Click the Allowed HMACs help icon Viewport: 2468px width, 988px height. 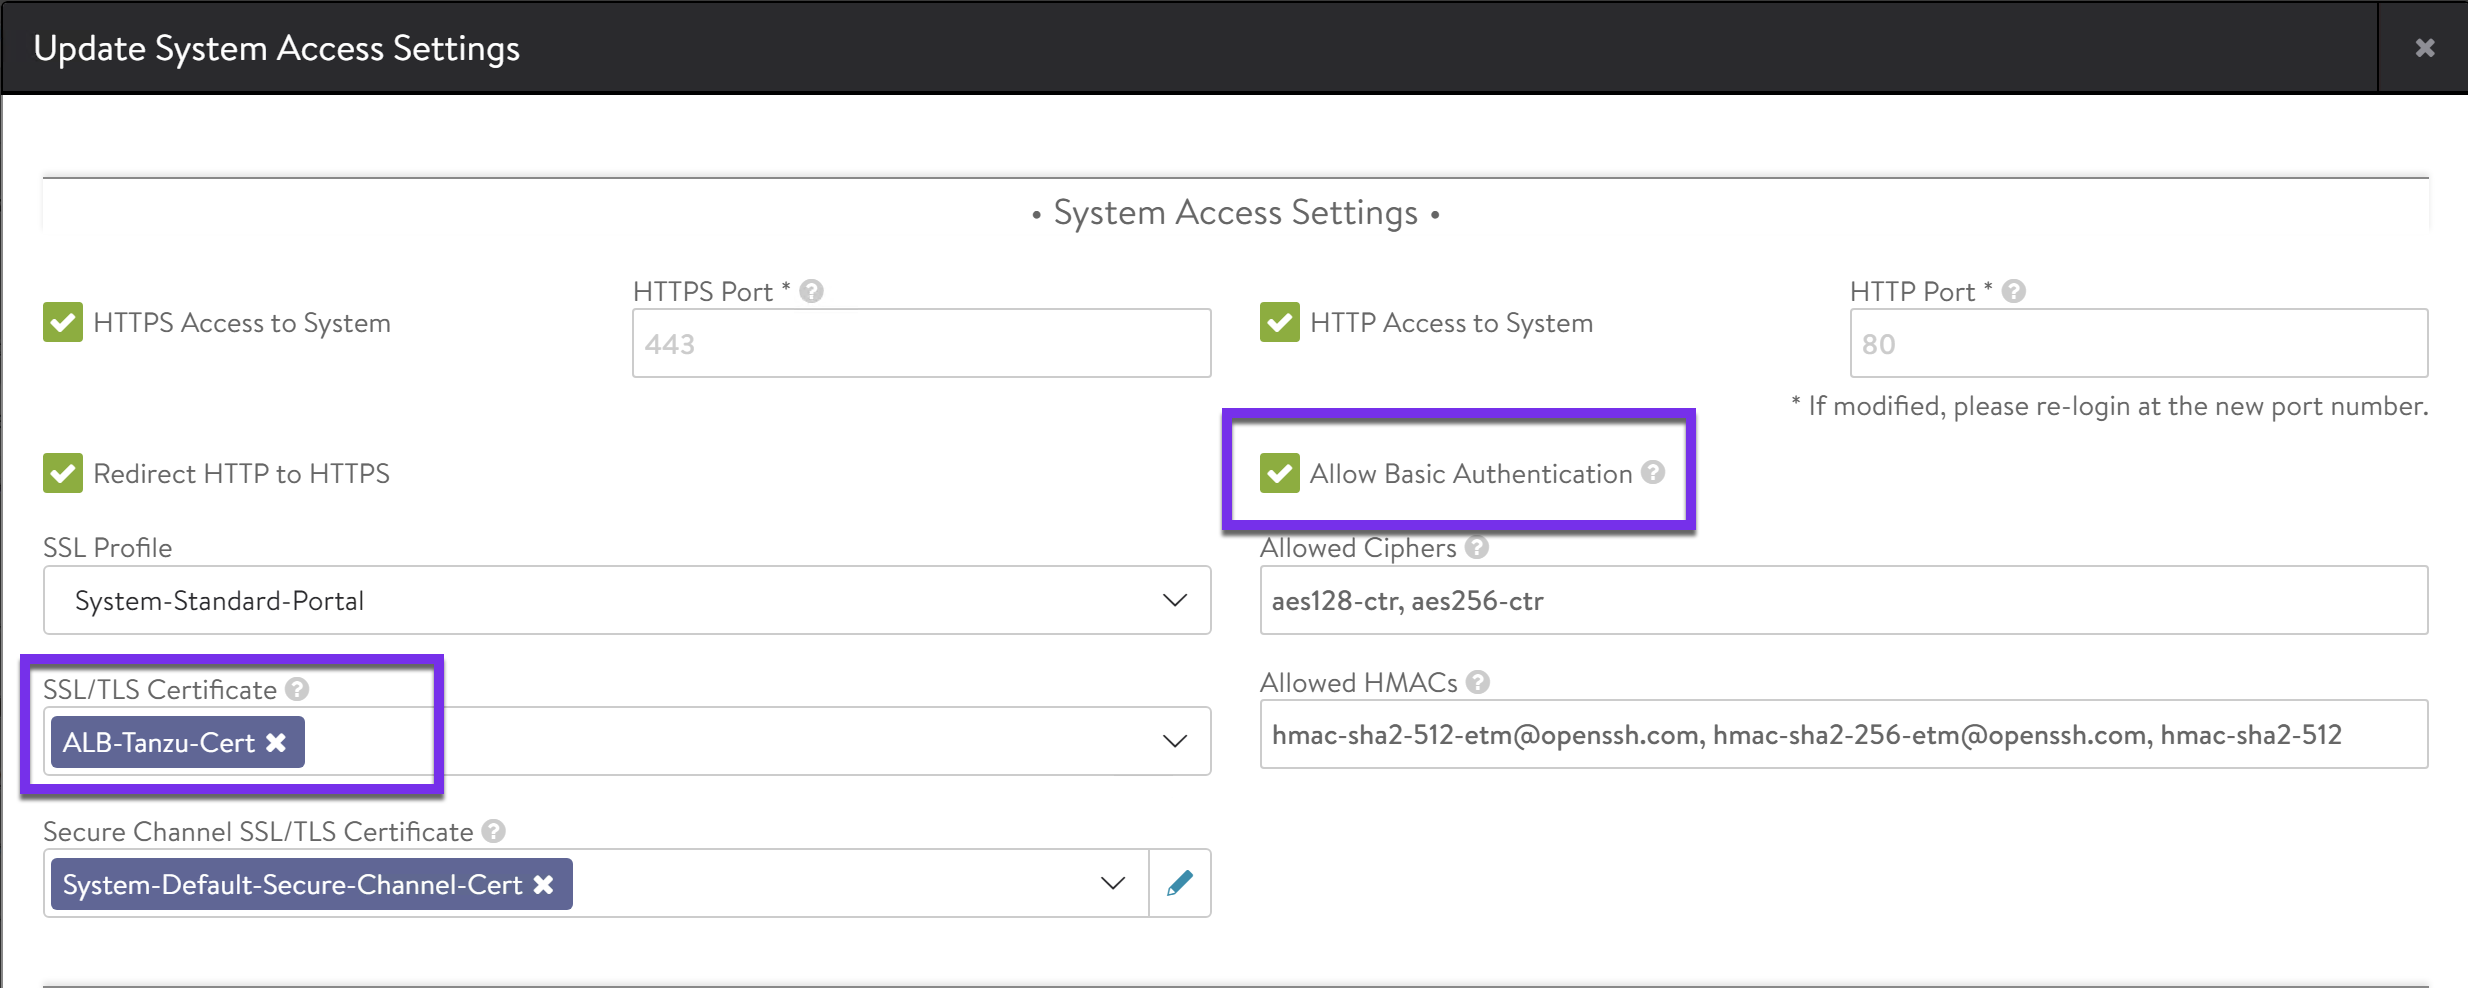click(1478, 682)
